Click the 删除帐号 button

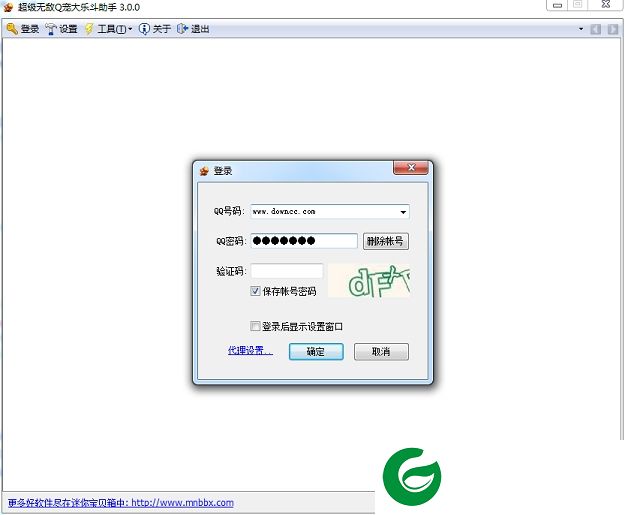pyautogui.click(x=385, y=241)
